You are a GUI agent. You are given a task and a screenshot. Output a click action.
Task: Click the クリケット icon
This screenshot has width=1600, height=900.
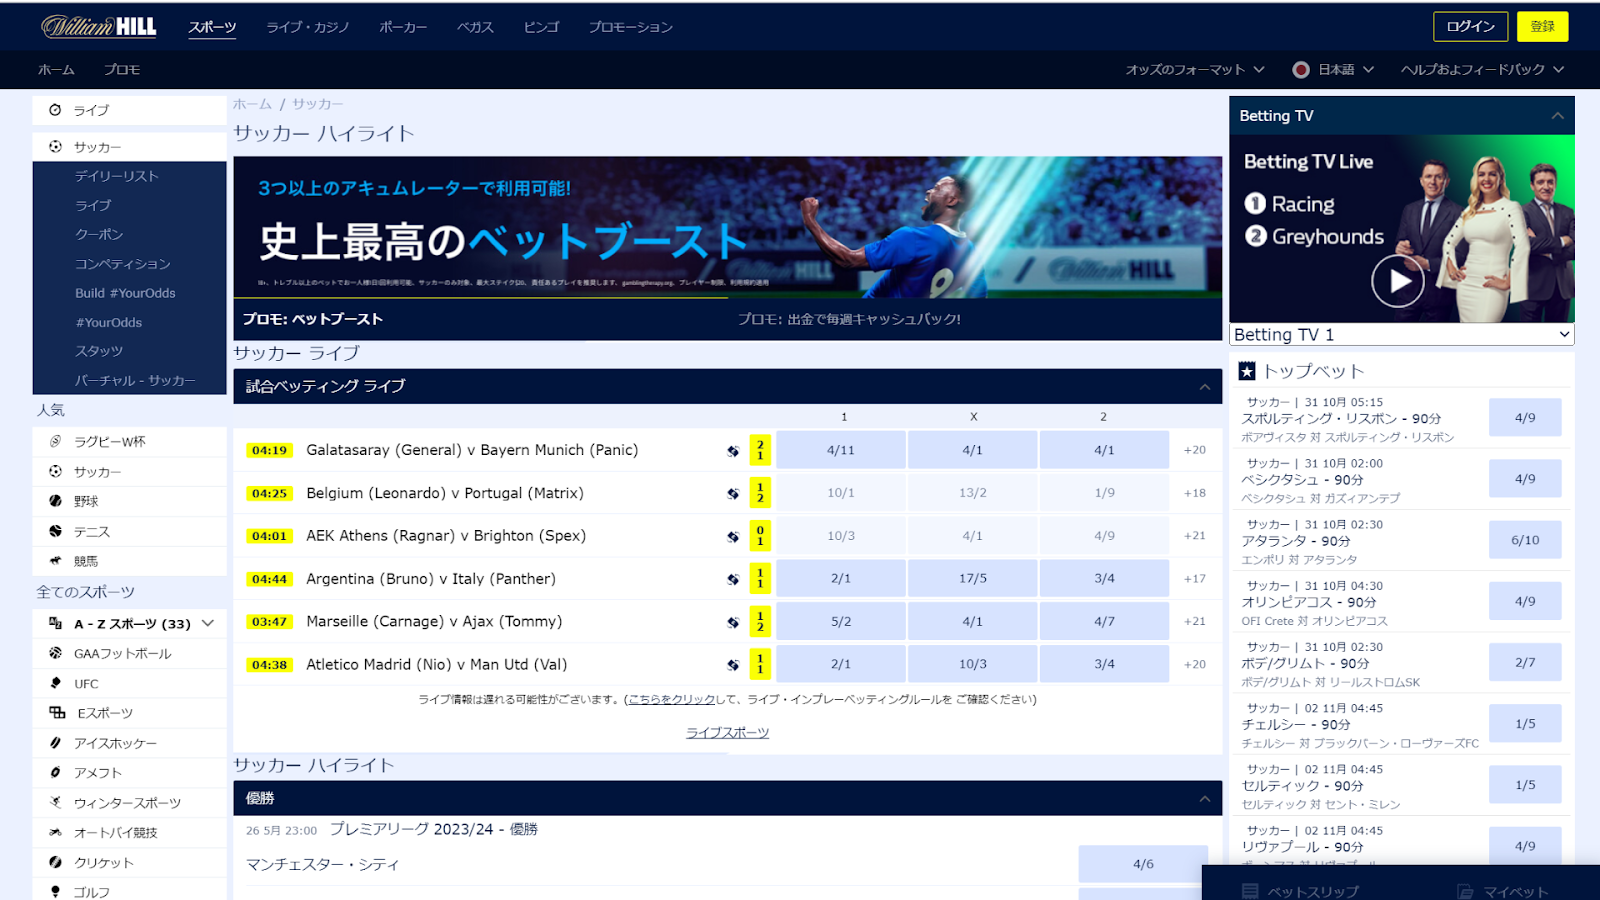coord(55,862)
